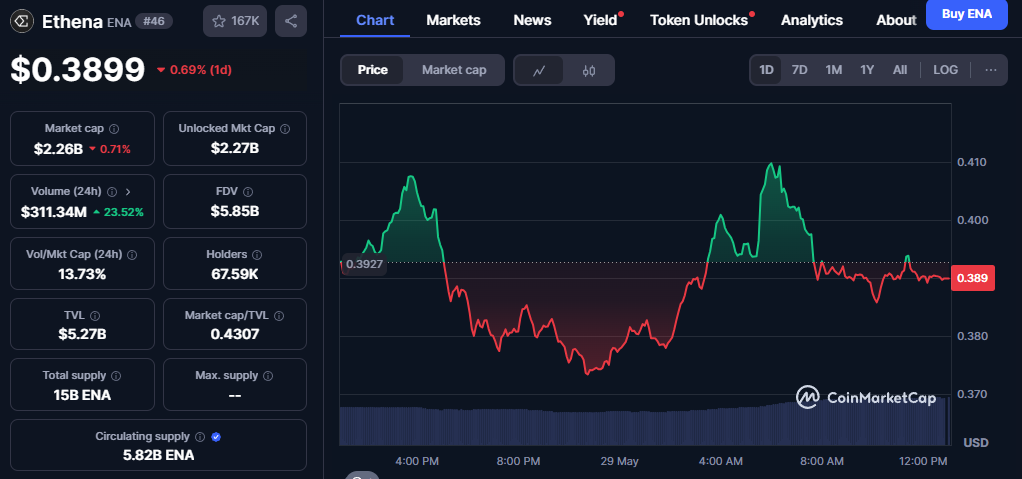Screen dimensions: 1022x479
Task: Click the 29 May date axis label
Action: pos(619,461)
